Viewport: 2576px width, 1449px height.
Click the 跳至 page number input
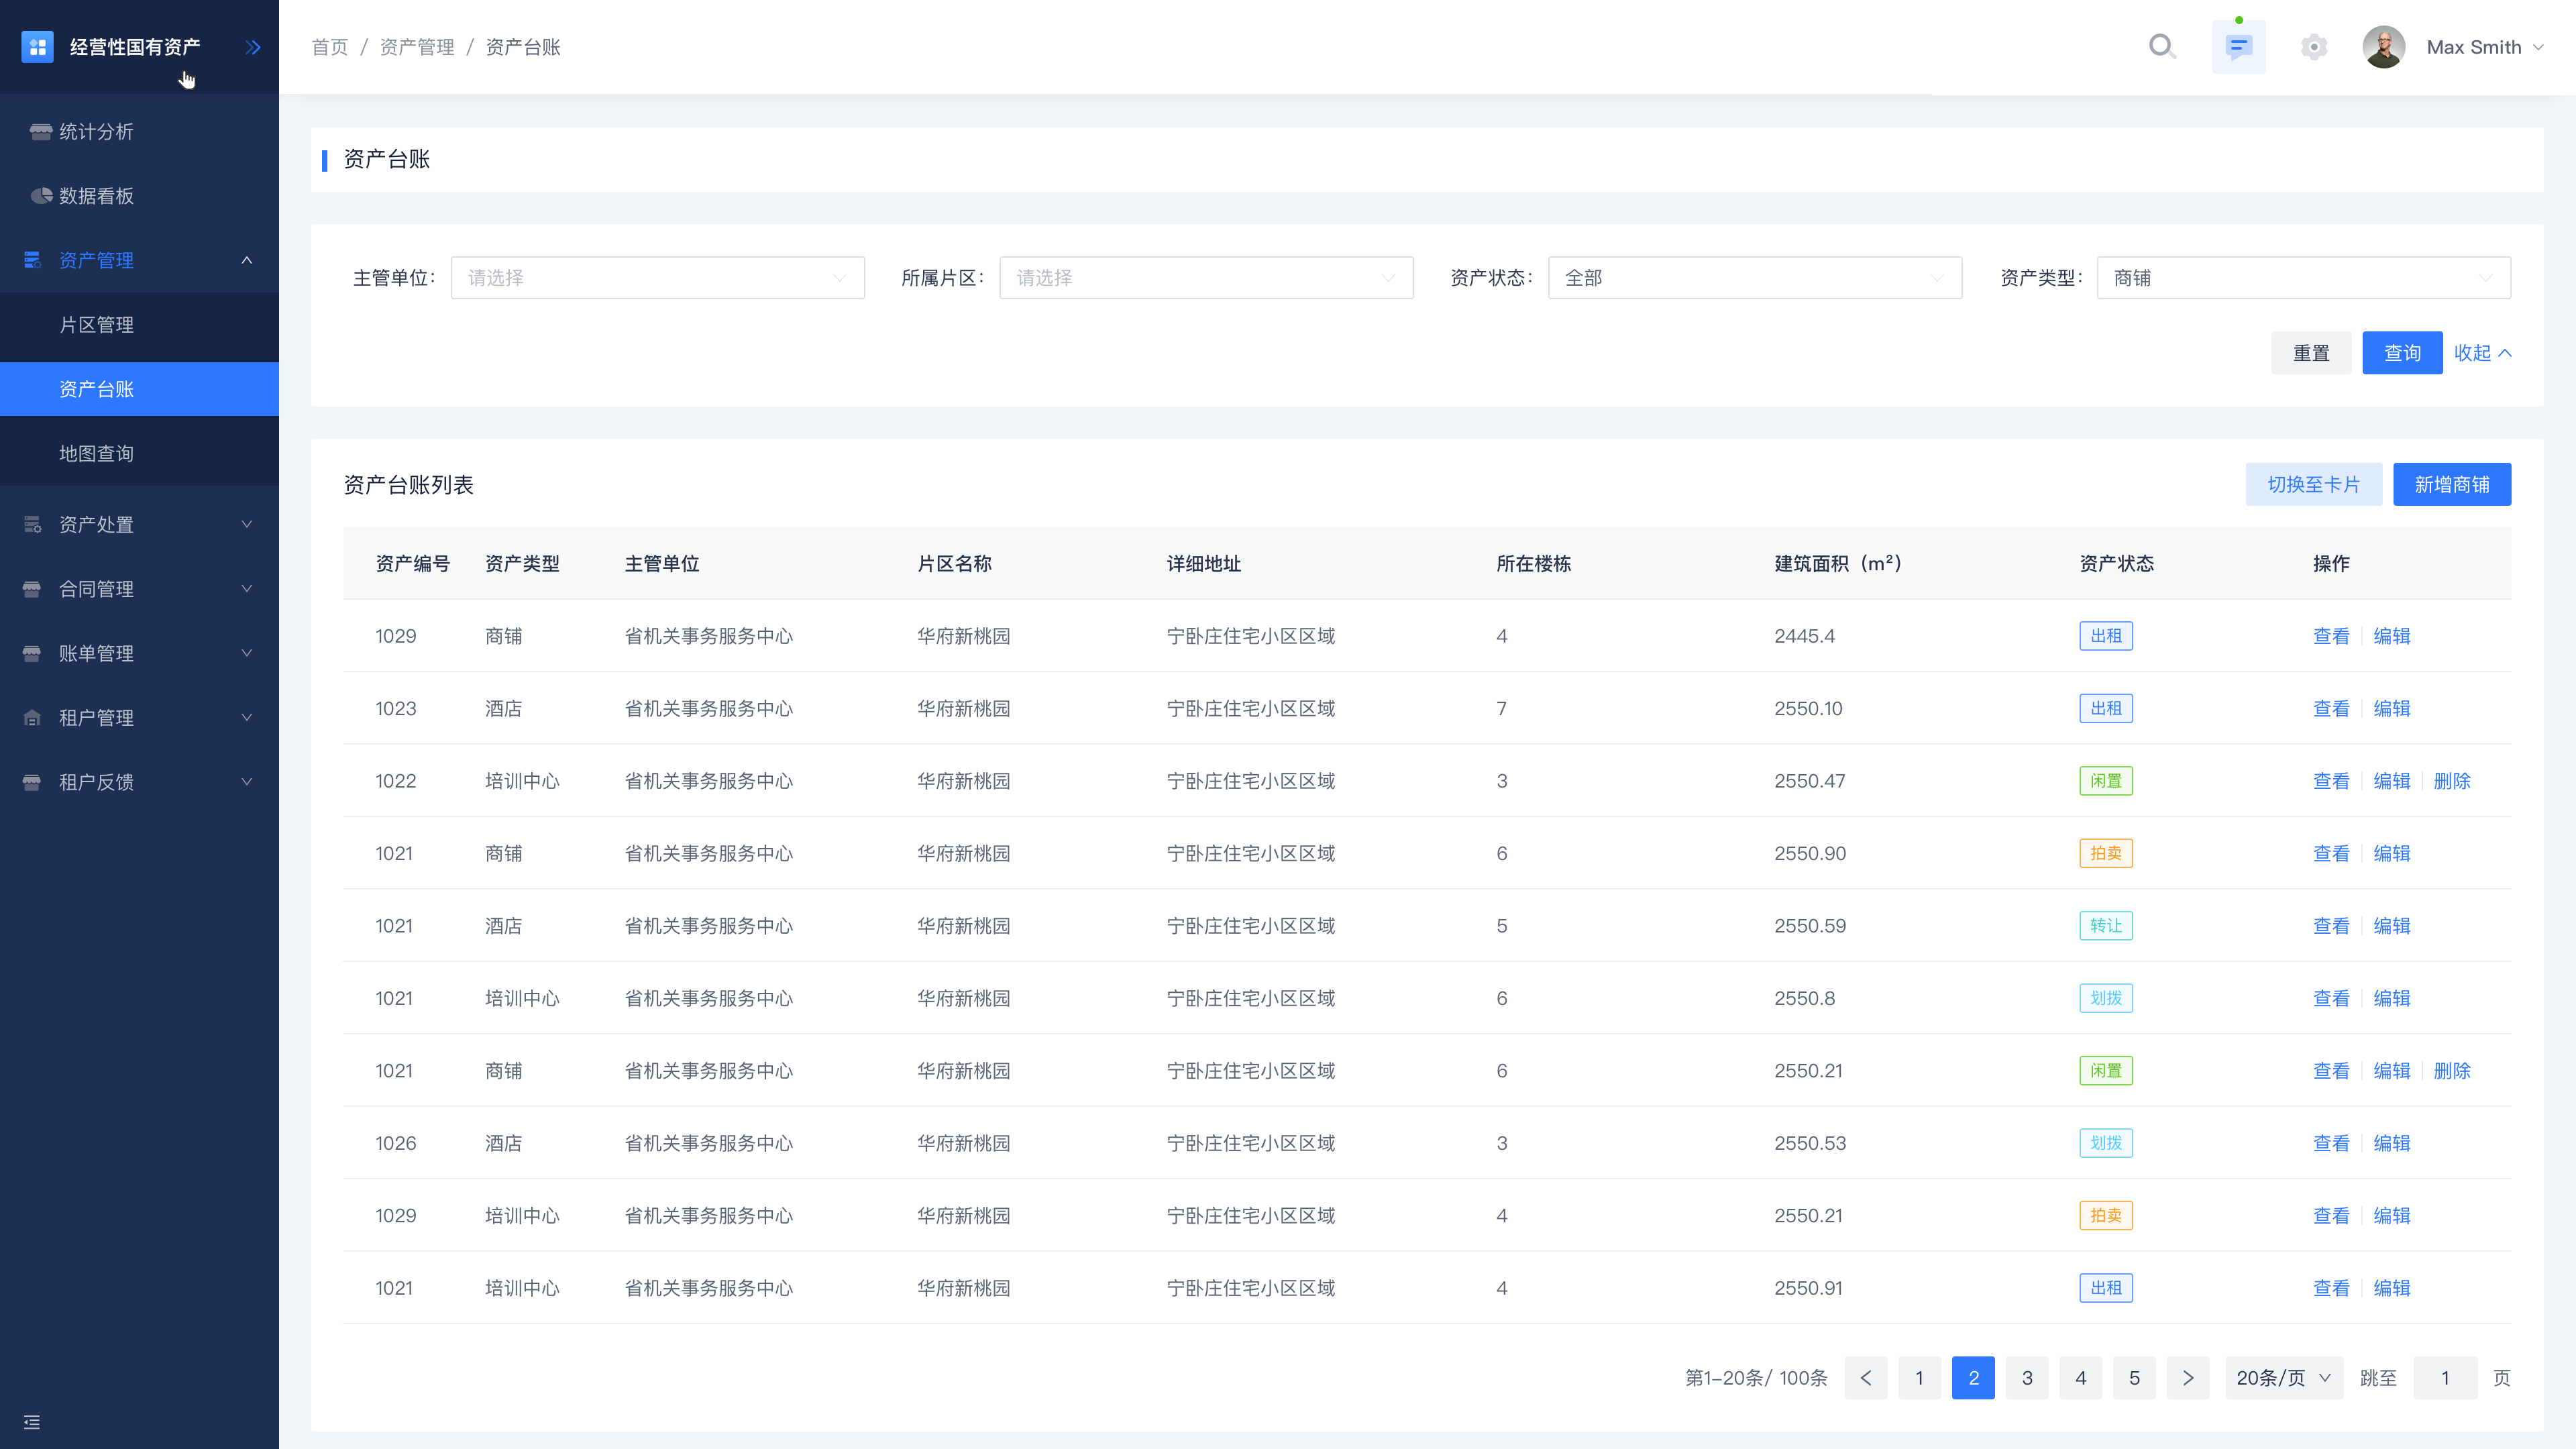2444,1378
